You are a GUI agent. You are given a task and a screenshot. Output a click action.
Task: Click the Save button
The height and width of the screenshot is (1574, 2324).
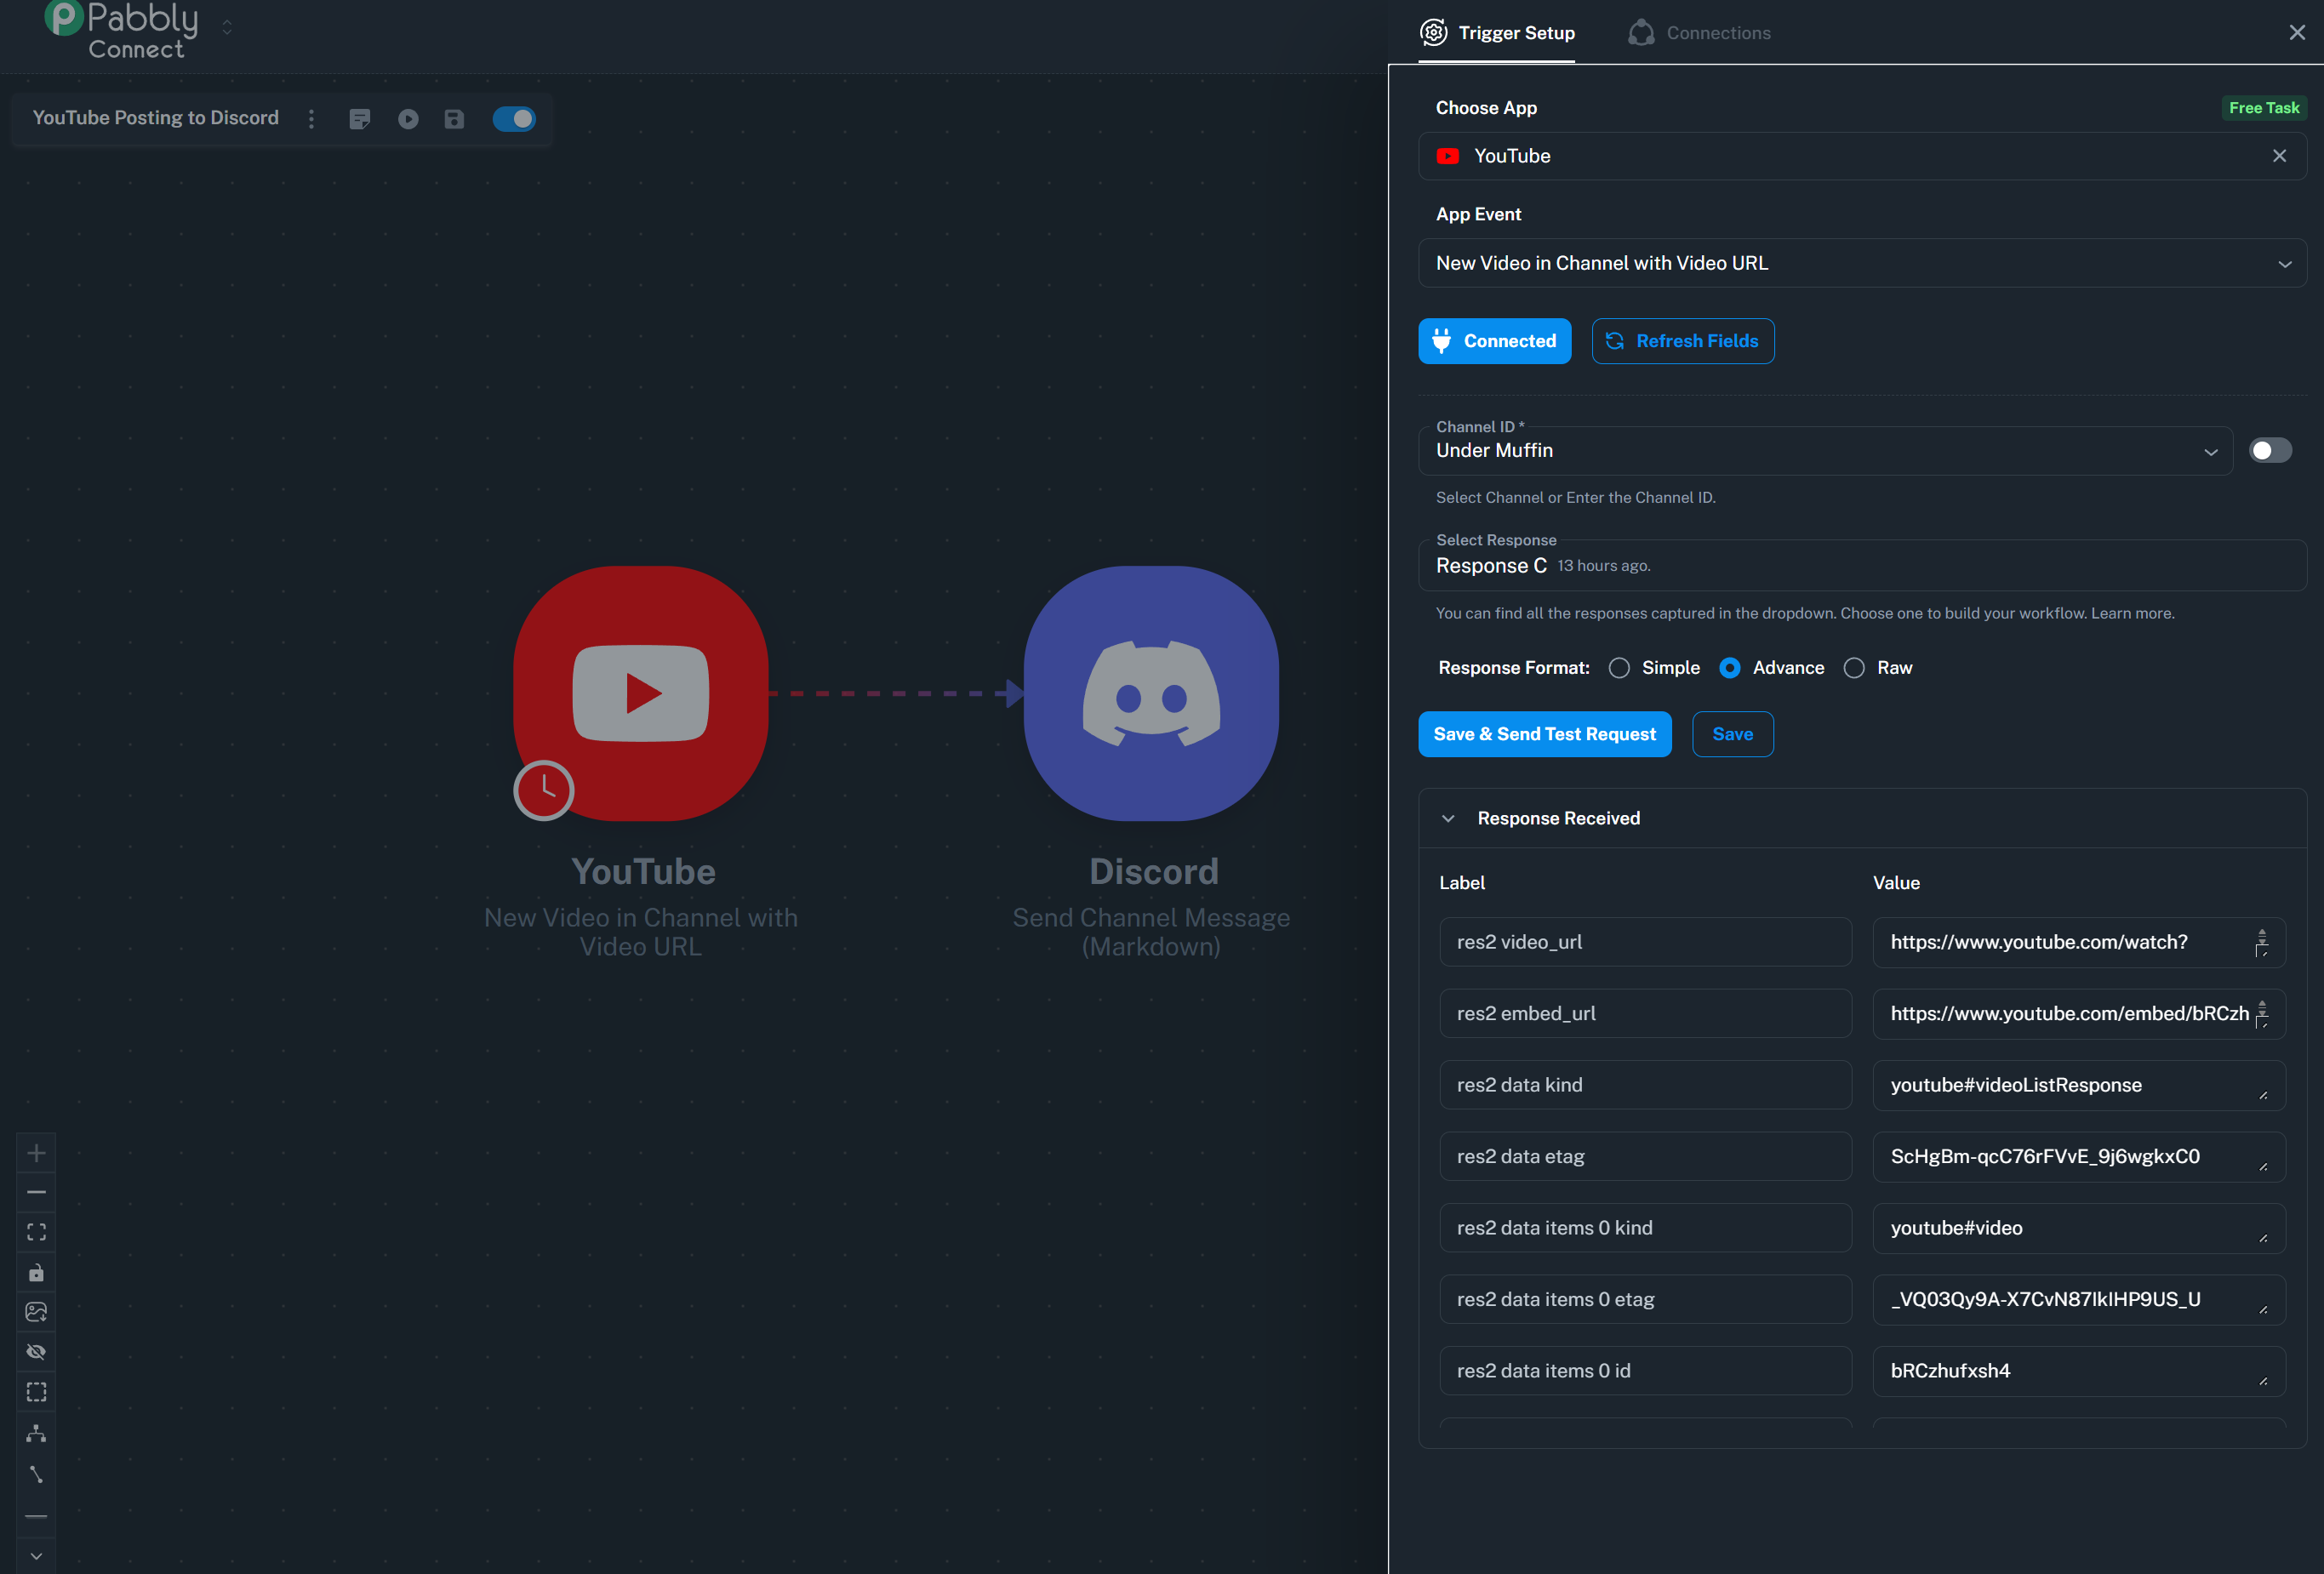click(1732, 734)
